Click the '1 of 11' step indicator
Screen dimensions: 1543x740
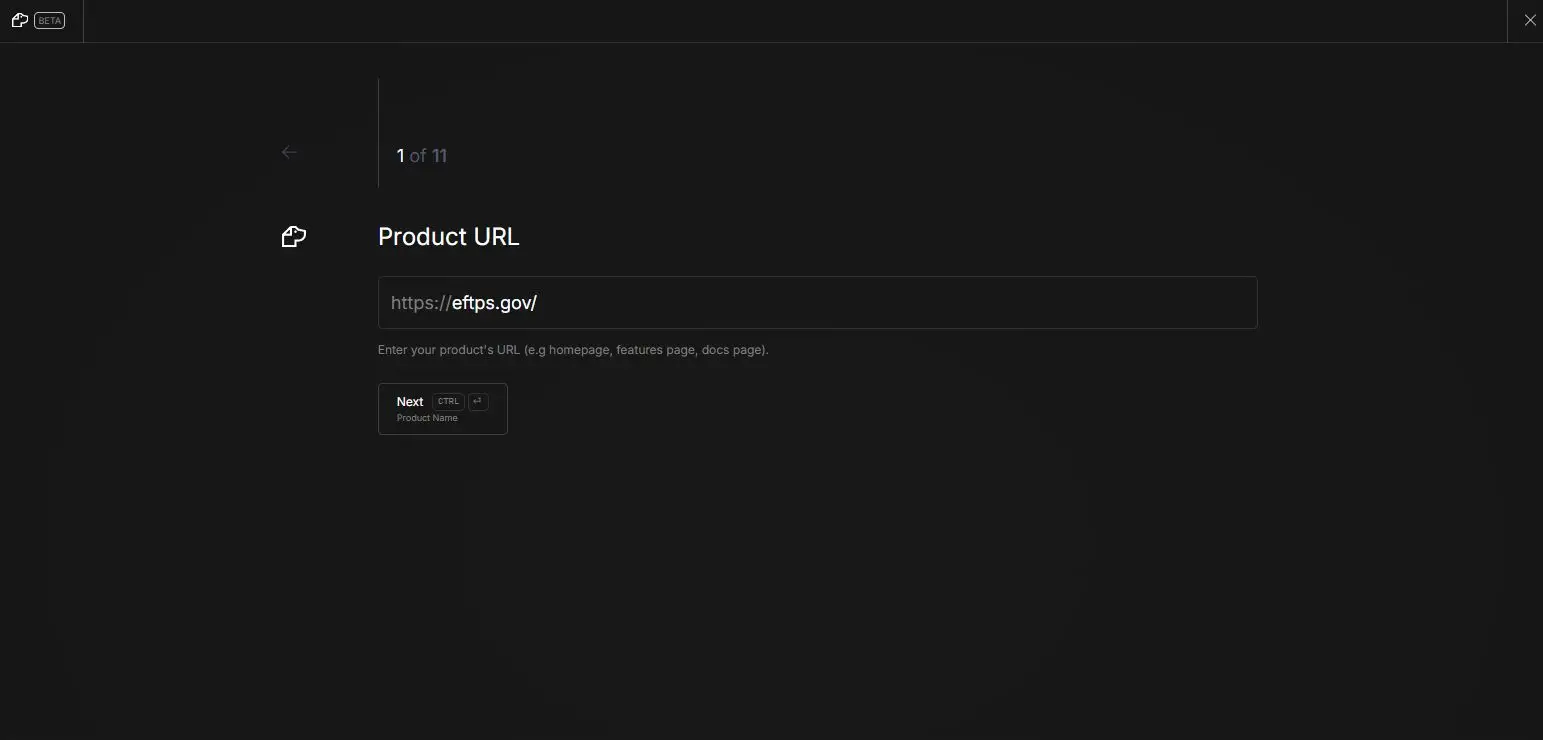click(422, 156)
